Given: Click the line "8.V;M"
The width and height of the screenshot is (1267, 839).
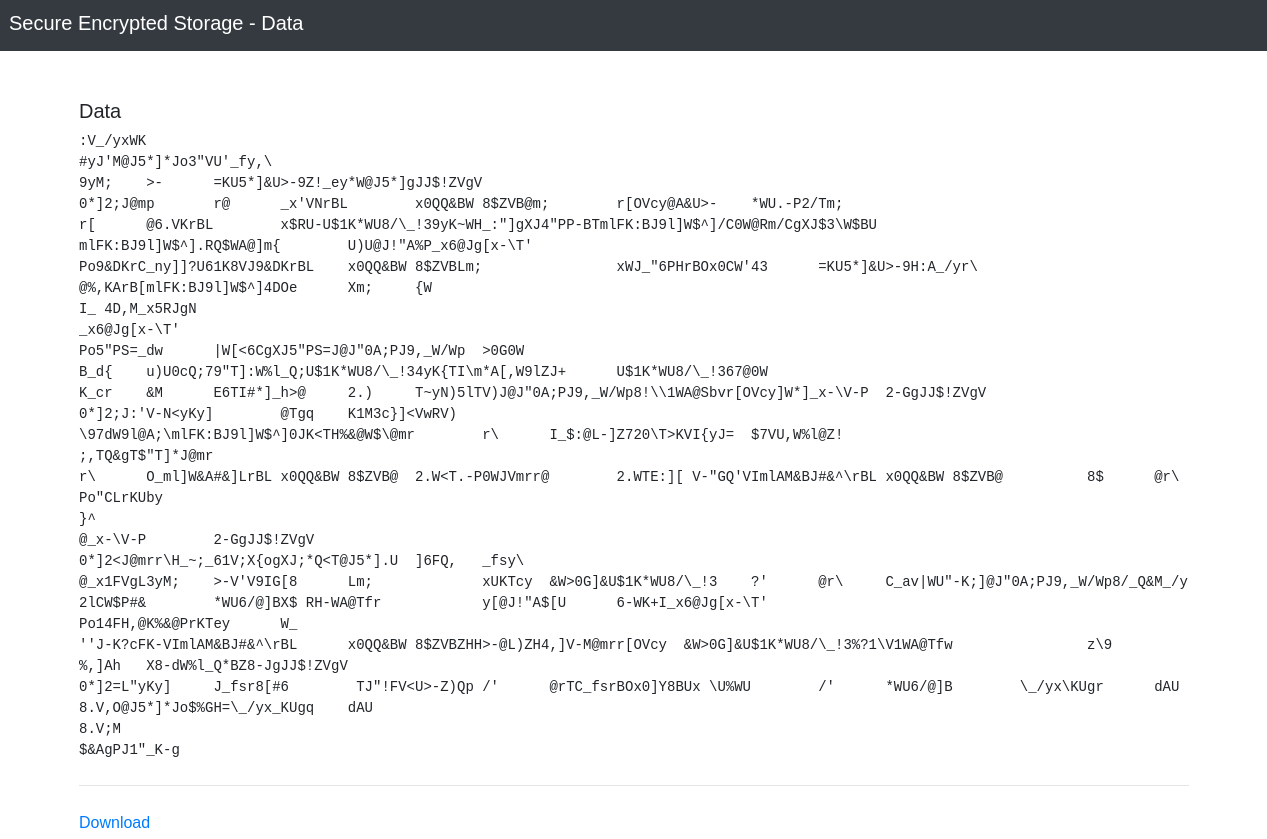Looking at the screenshot, I should click(x=100, y=729).
